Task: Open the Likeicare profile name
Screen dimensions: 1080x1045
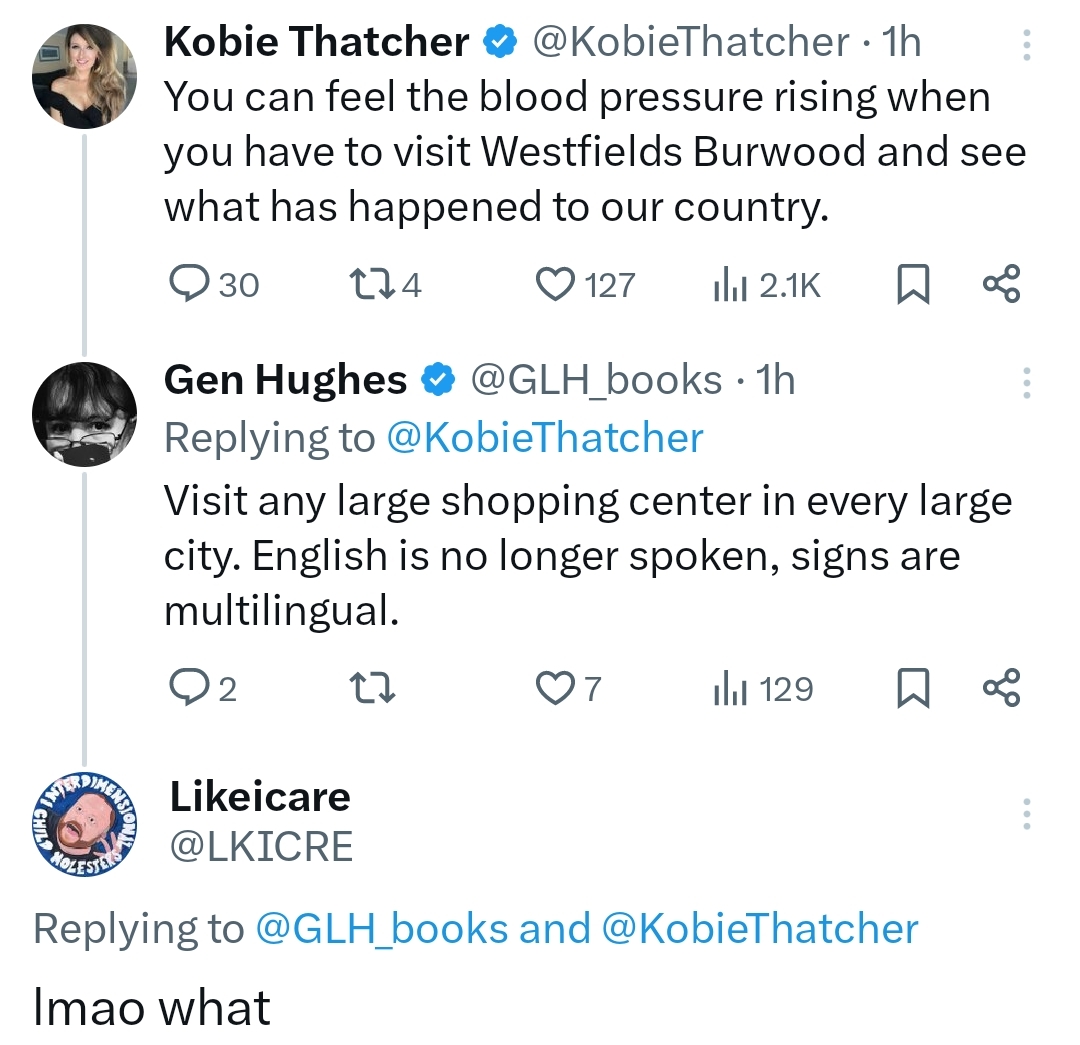Action: coord(260,796)
